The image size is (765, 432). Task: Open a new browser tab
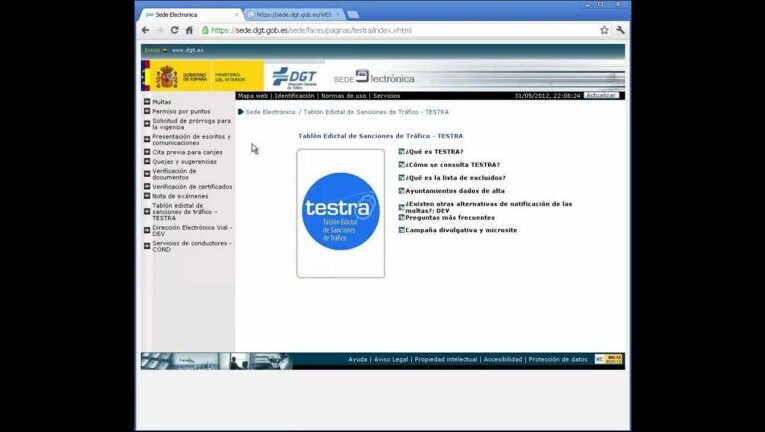pos(353,15)
